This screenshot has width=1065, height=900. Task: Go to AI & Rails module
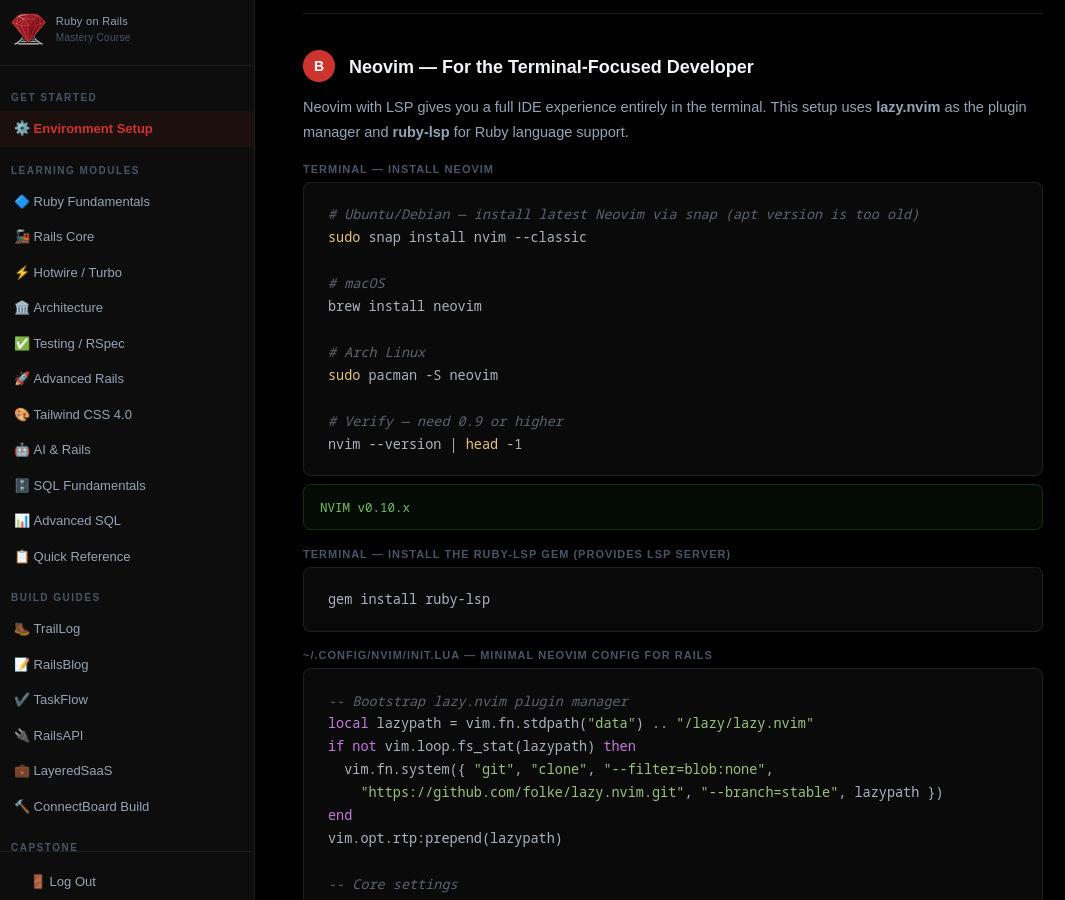pyautogui.click(x=127, y=450)
